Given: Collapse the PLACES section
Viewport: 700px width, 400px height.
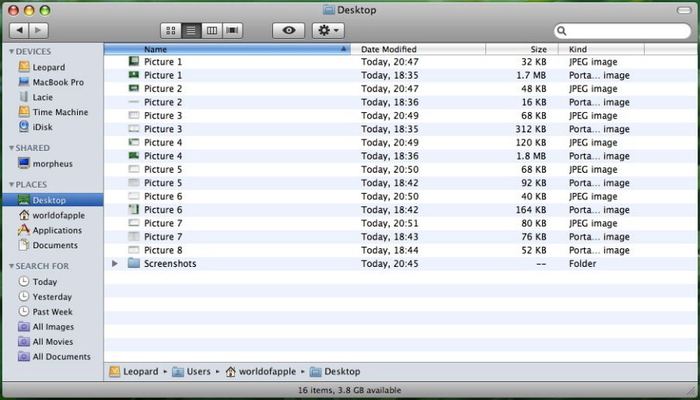Looking at the screenshot, I should click(x=12, y=185).
